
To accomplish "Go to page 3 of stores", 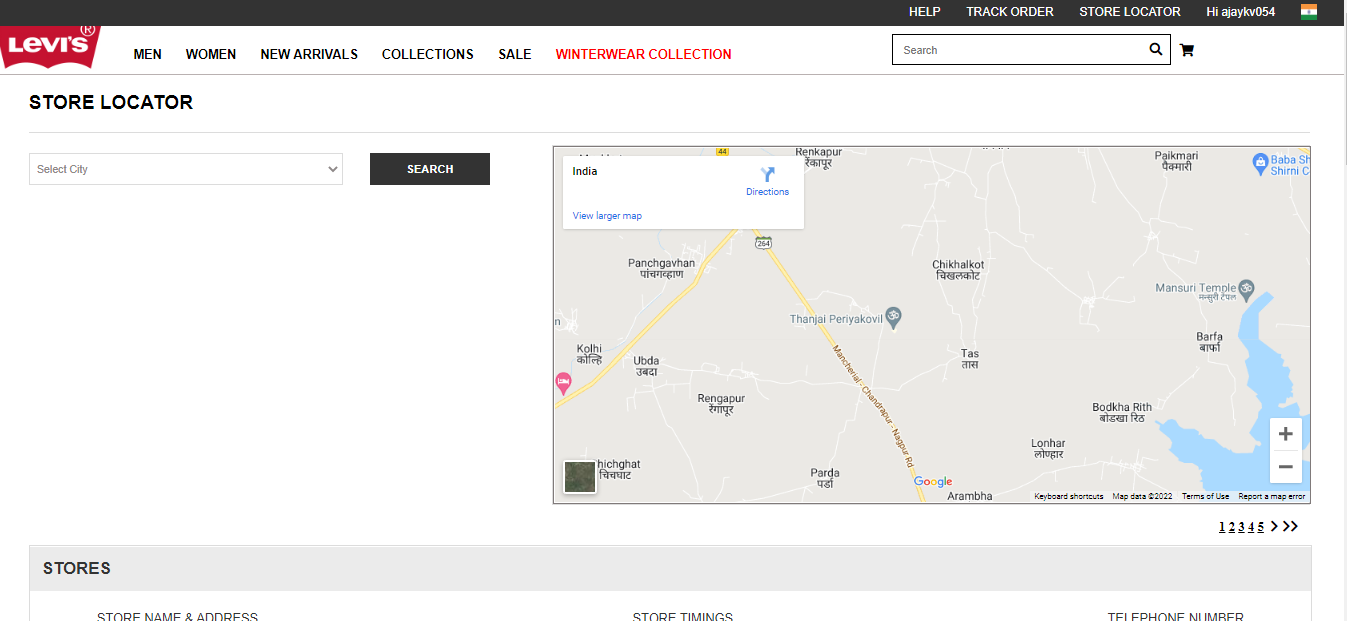I will (1242, 527).
